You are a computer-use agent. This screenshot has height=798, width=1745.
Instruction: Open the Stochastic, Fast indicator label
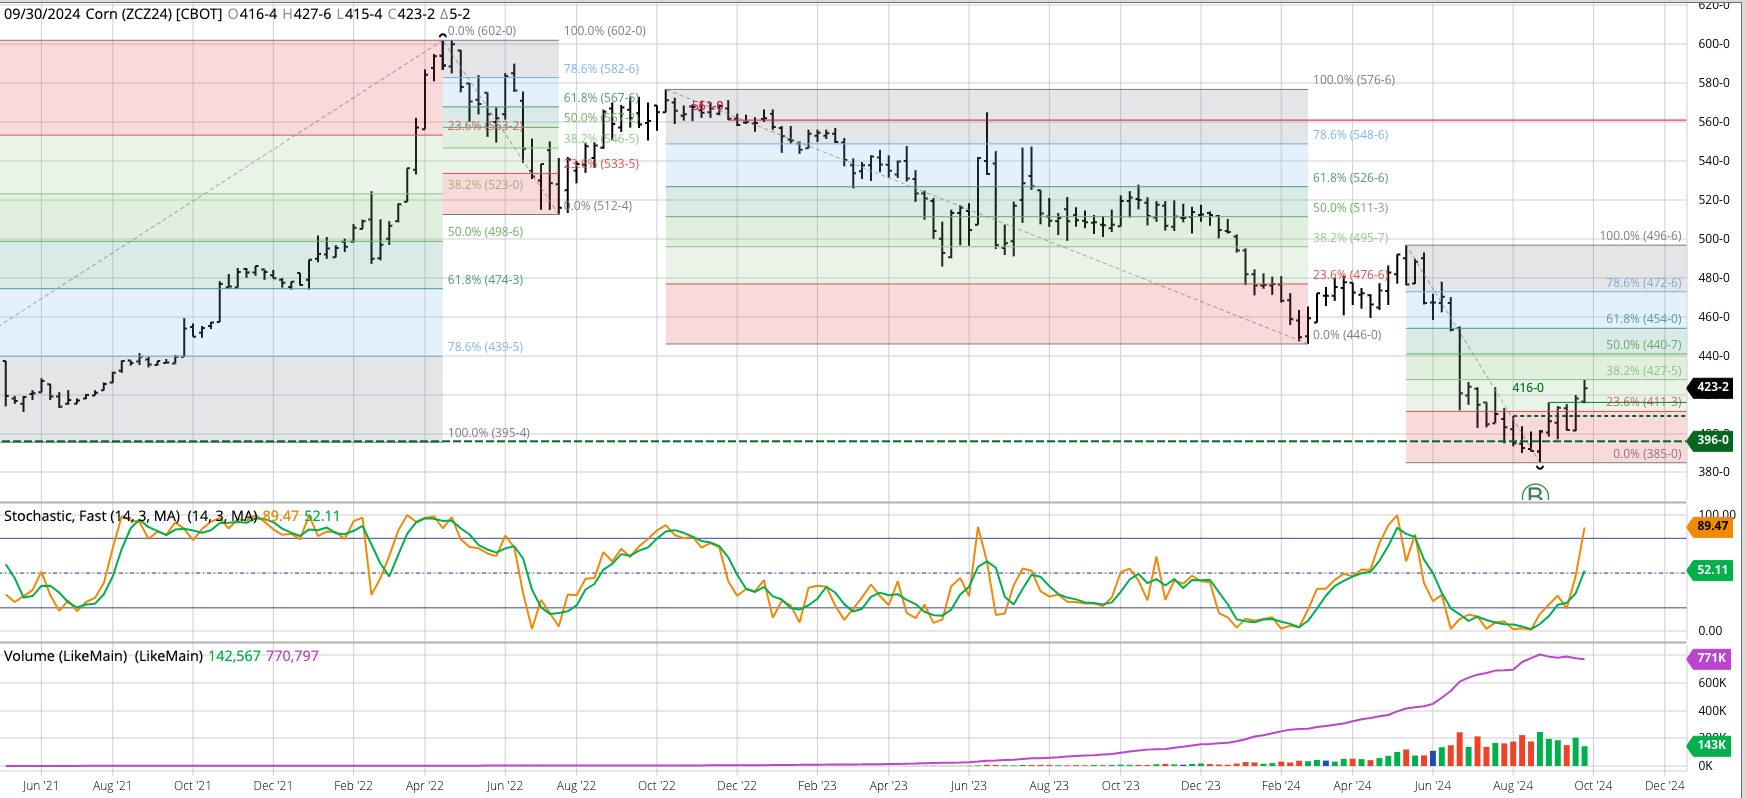(92, 516)
